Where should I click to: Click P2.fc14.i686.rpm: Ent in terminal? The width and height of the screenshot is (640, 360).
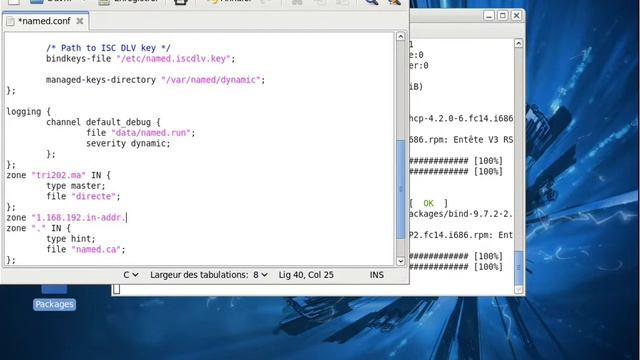pyautogui.click(x=461, y=236)
